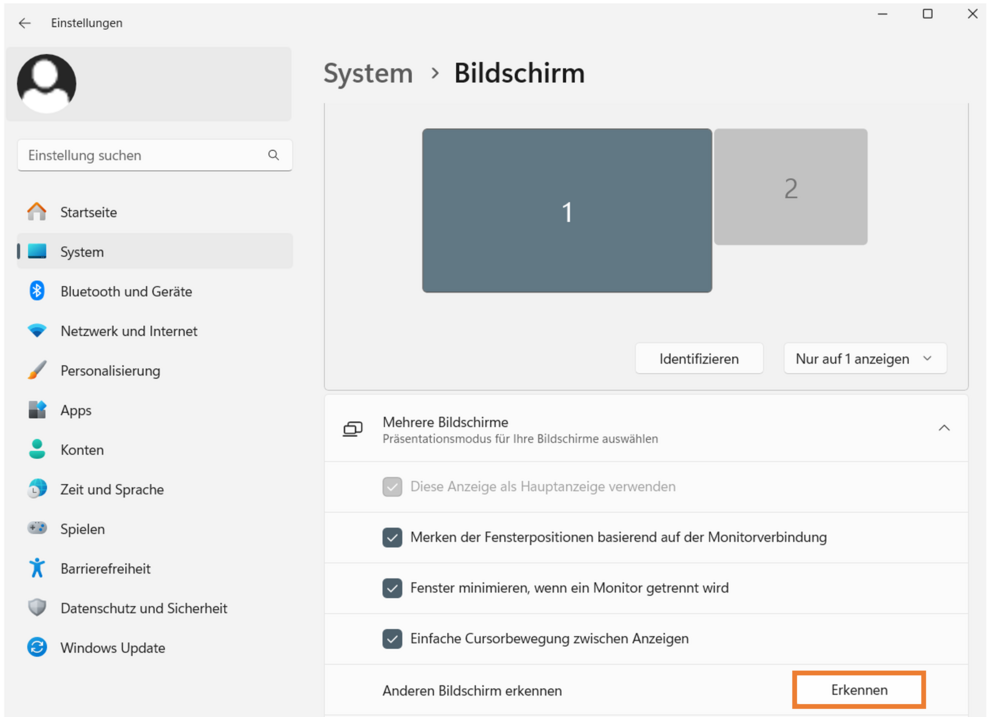Click the shield icon for Datenschutz und Sicherheit
Screen dimensions: 992x717
click(37, 608)
